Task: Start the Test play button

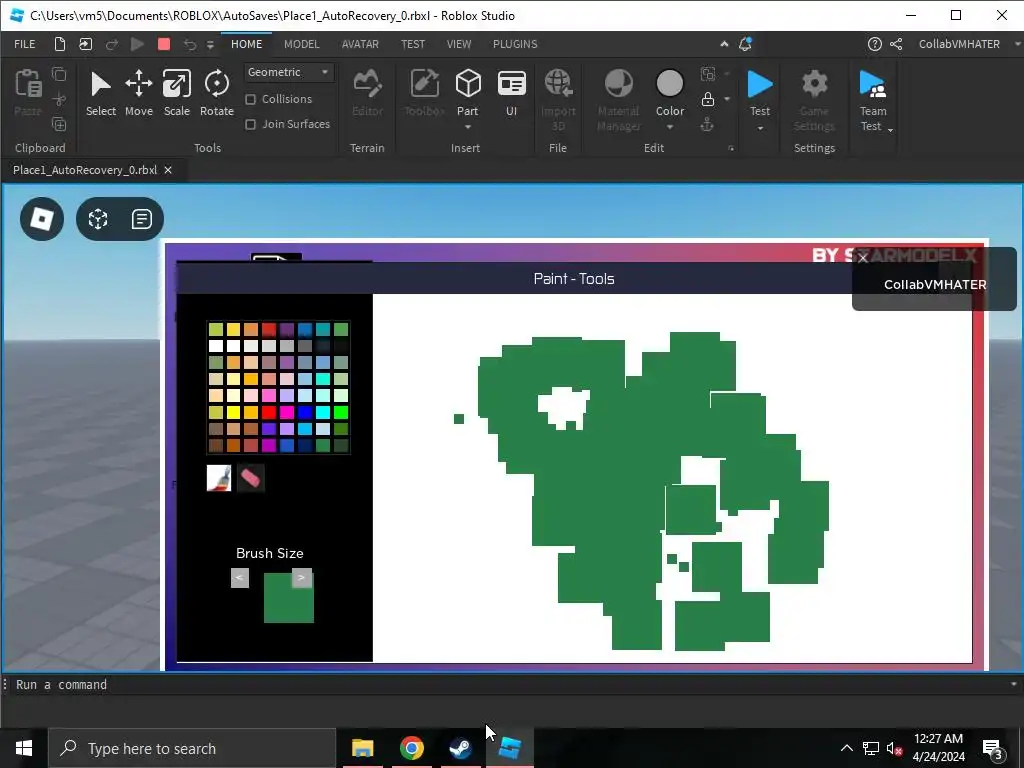Action: [x=760, y=85]
